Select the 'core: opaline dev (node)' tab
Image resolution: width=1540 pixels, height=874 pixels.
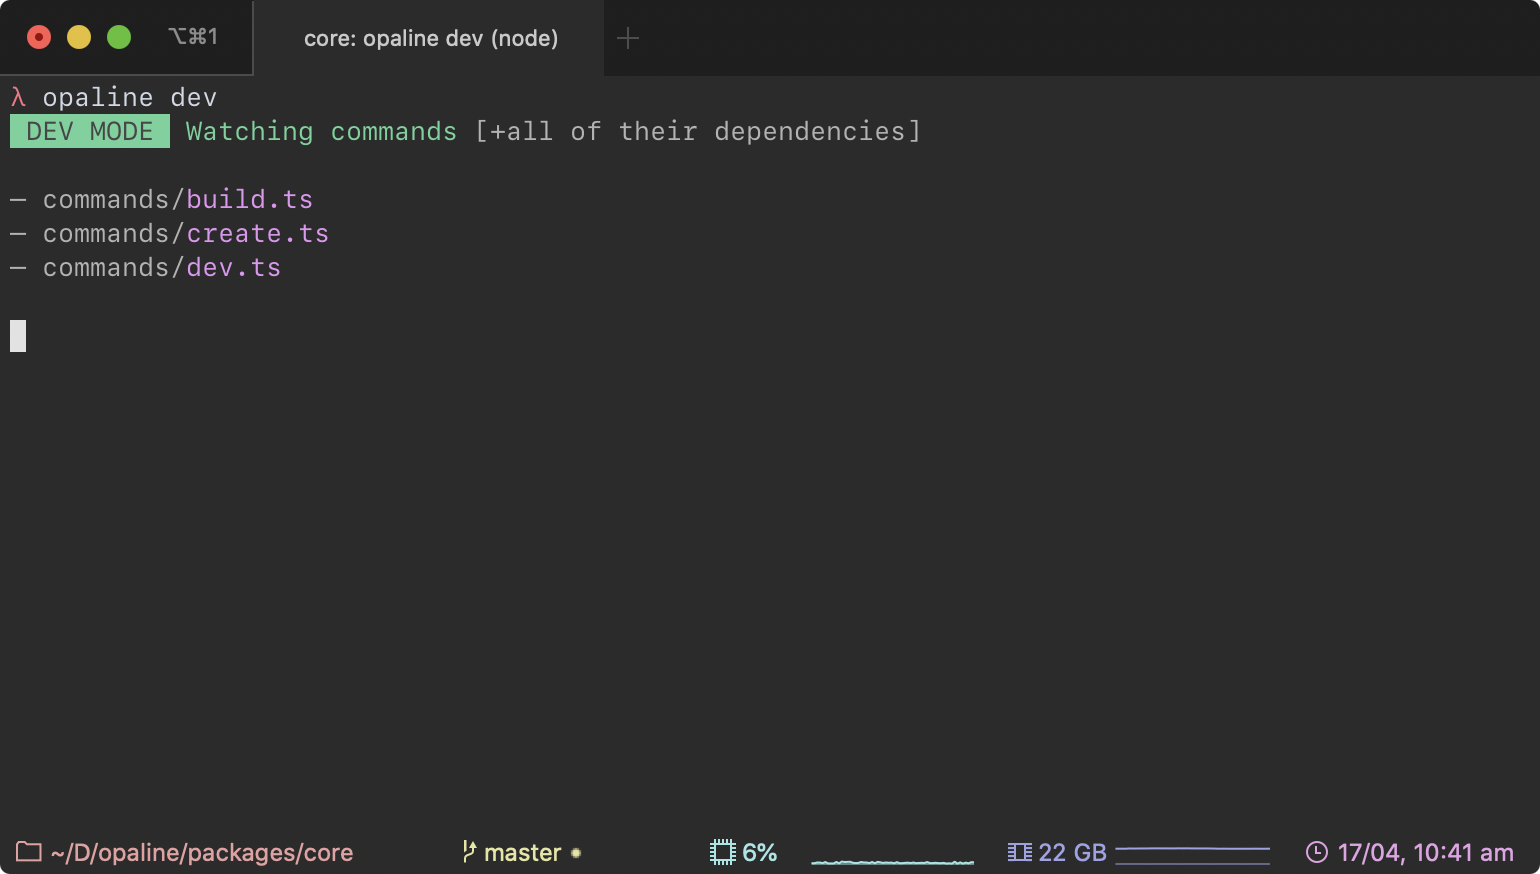[430, 38]
